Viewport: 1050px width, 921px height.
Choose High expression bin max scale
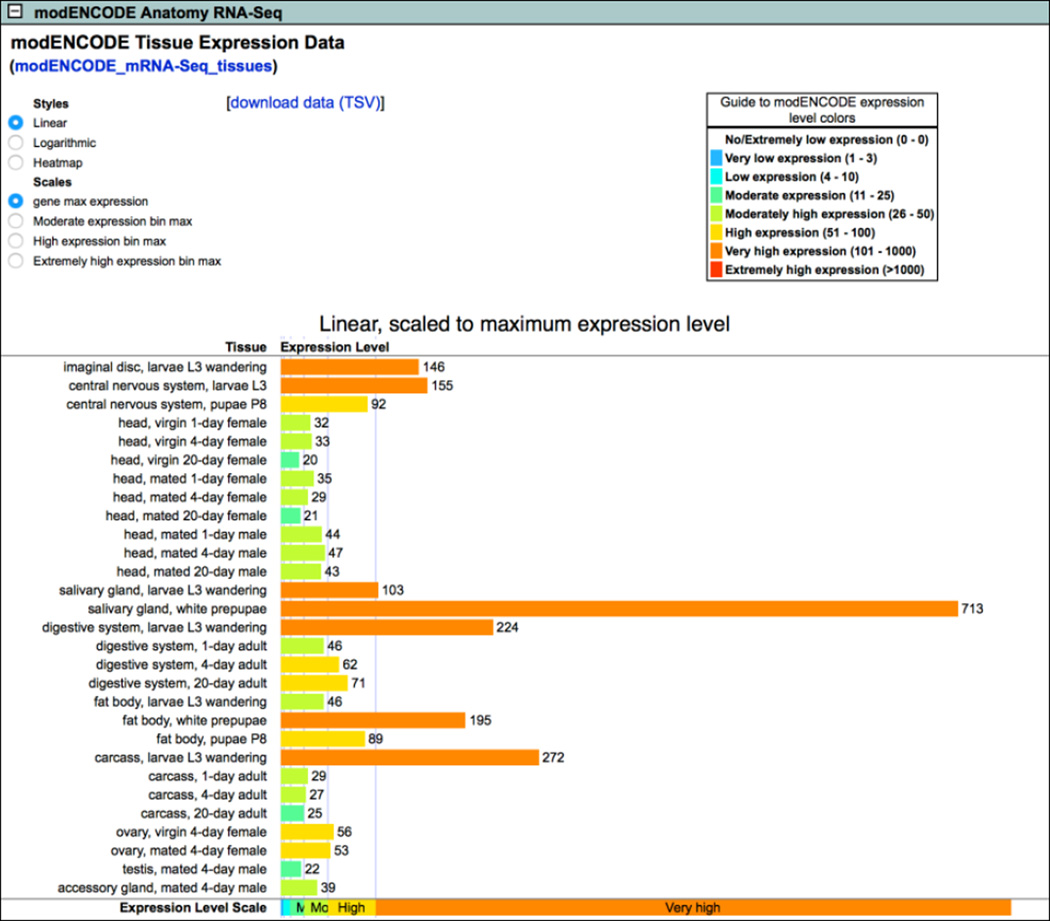15,241
